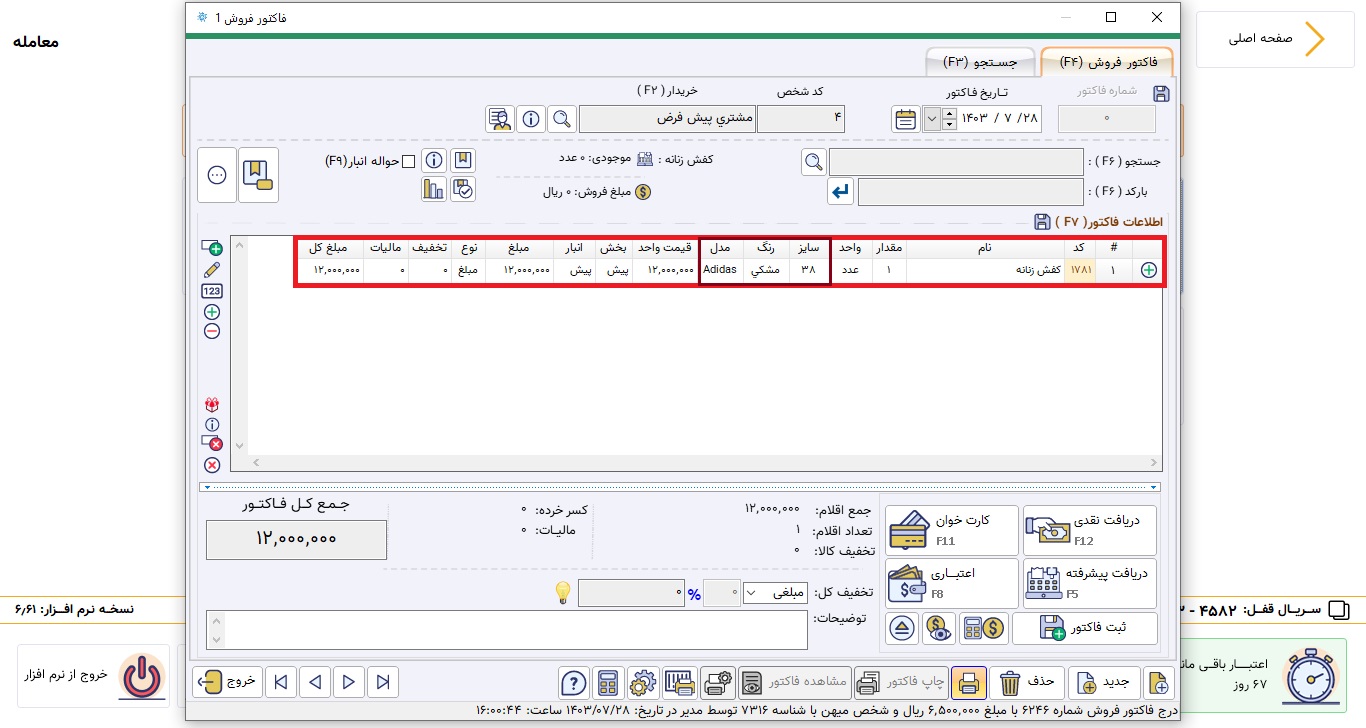Click the new-document icon at toolbar's right end

(1159, 683)
